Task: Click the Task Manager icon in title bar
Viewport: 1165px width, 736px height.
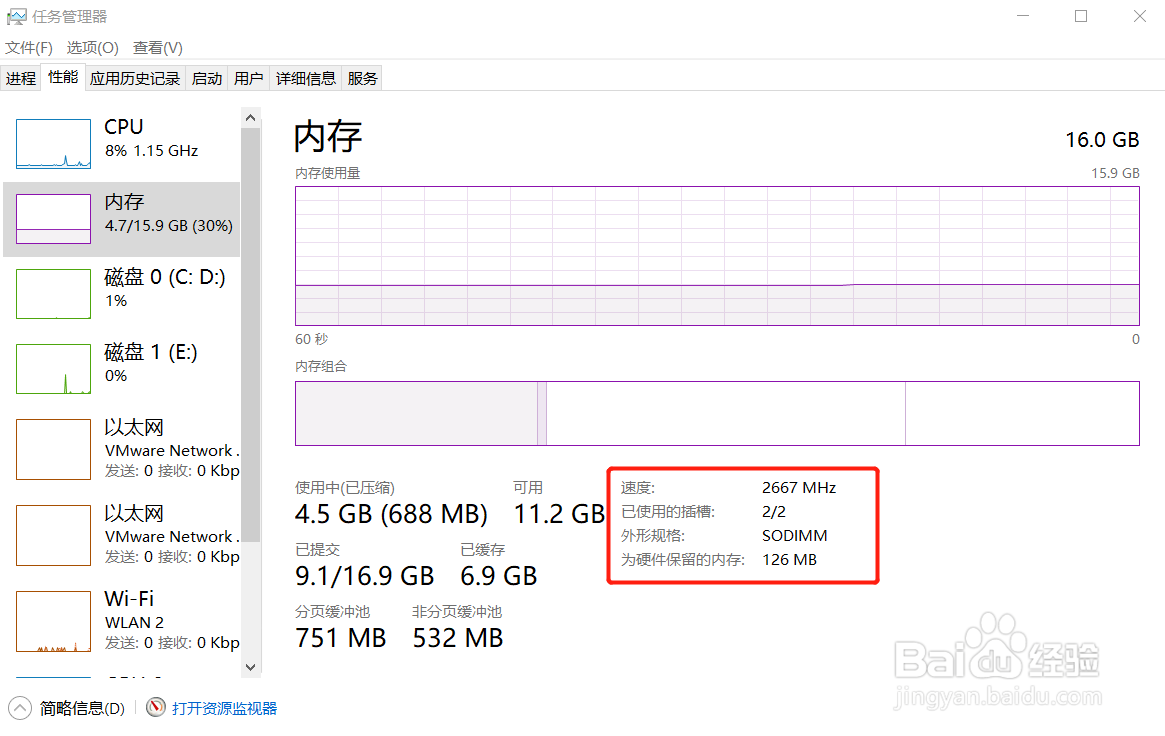Action: 16,16
